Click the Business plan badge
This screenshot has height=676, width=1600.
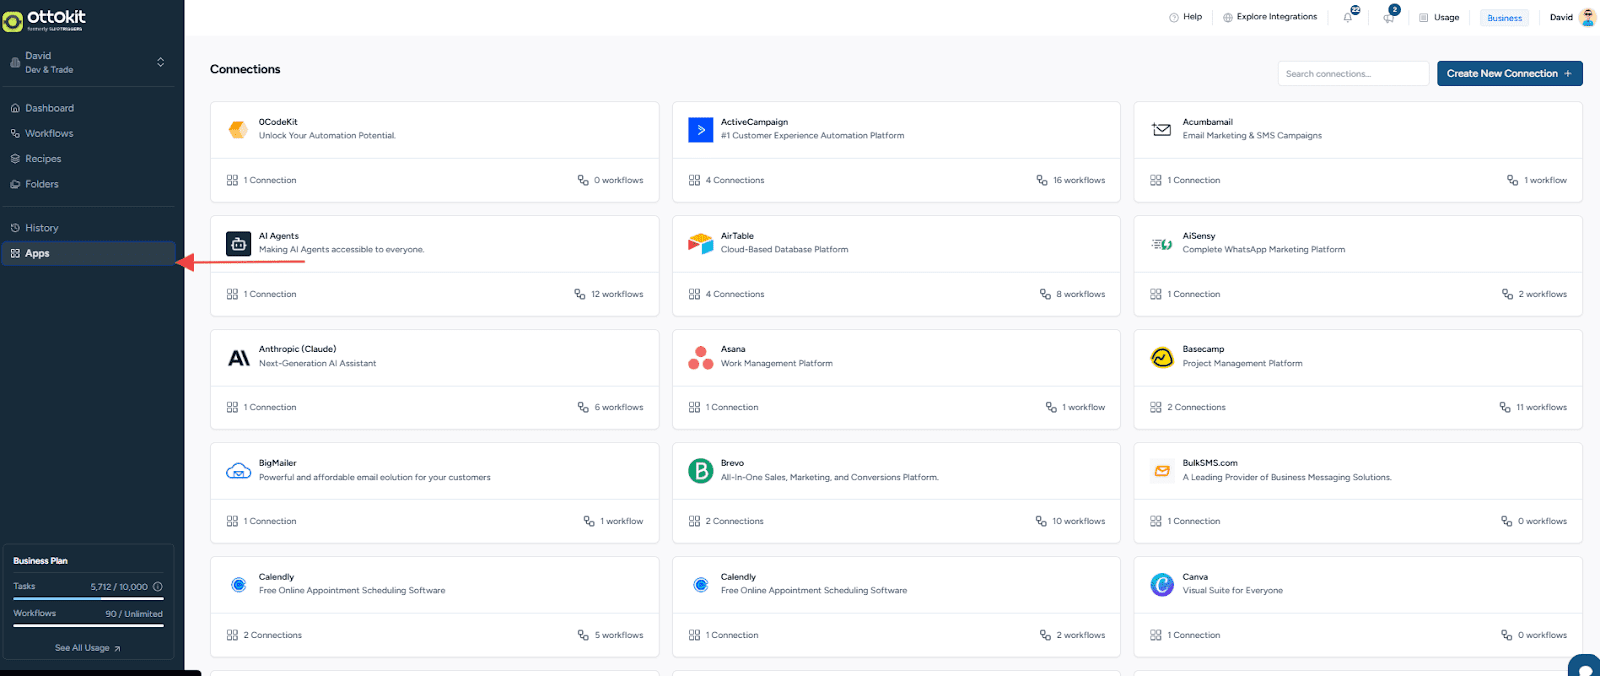(x=1504, y=18)
